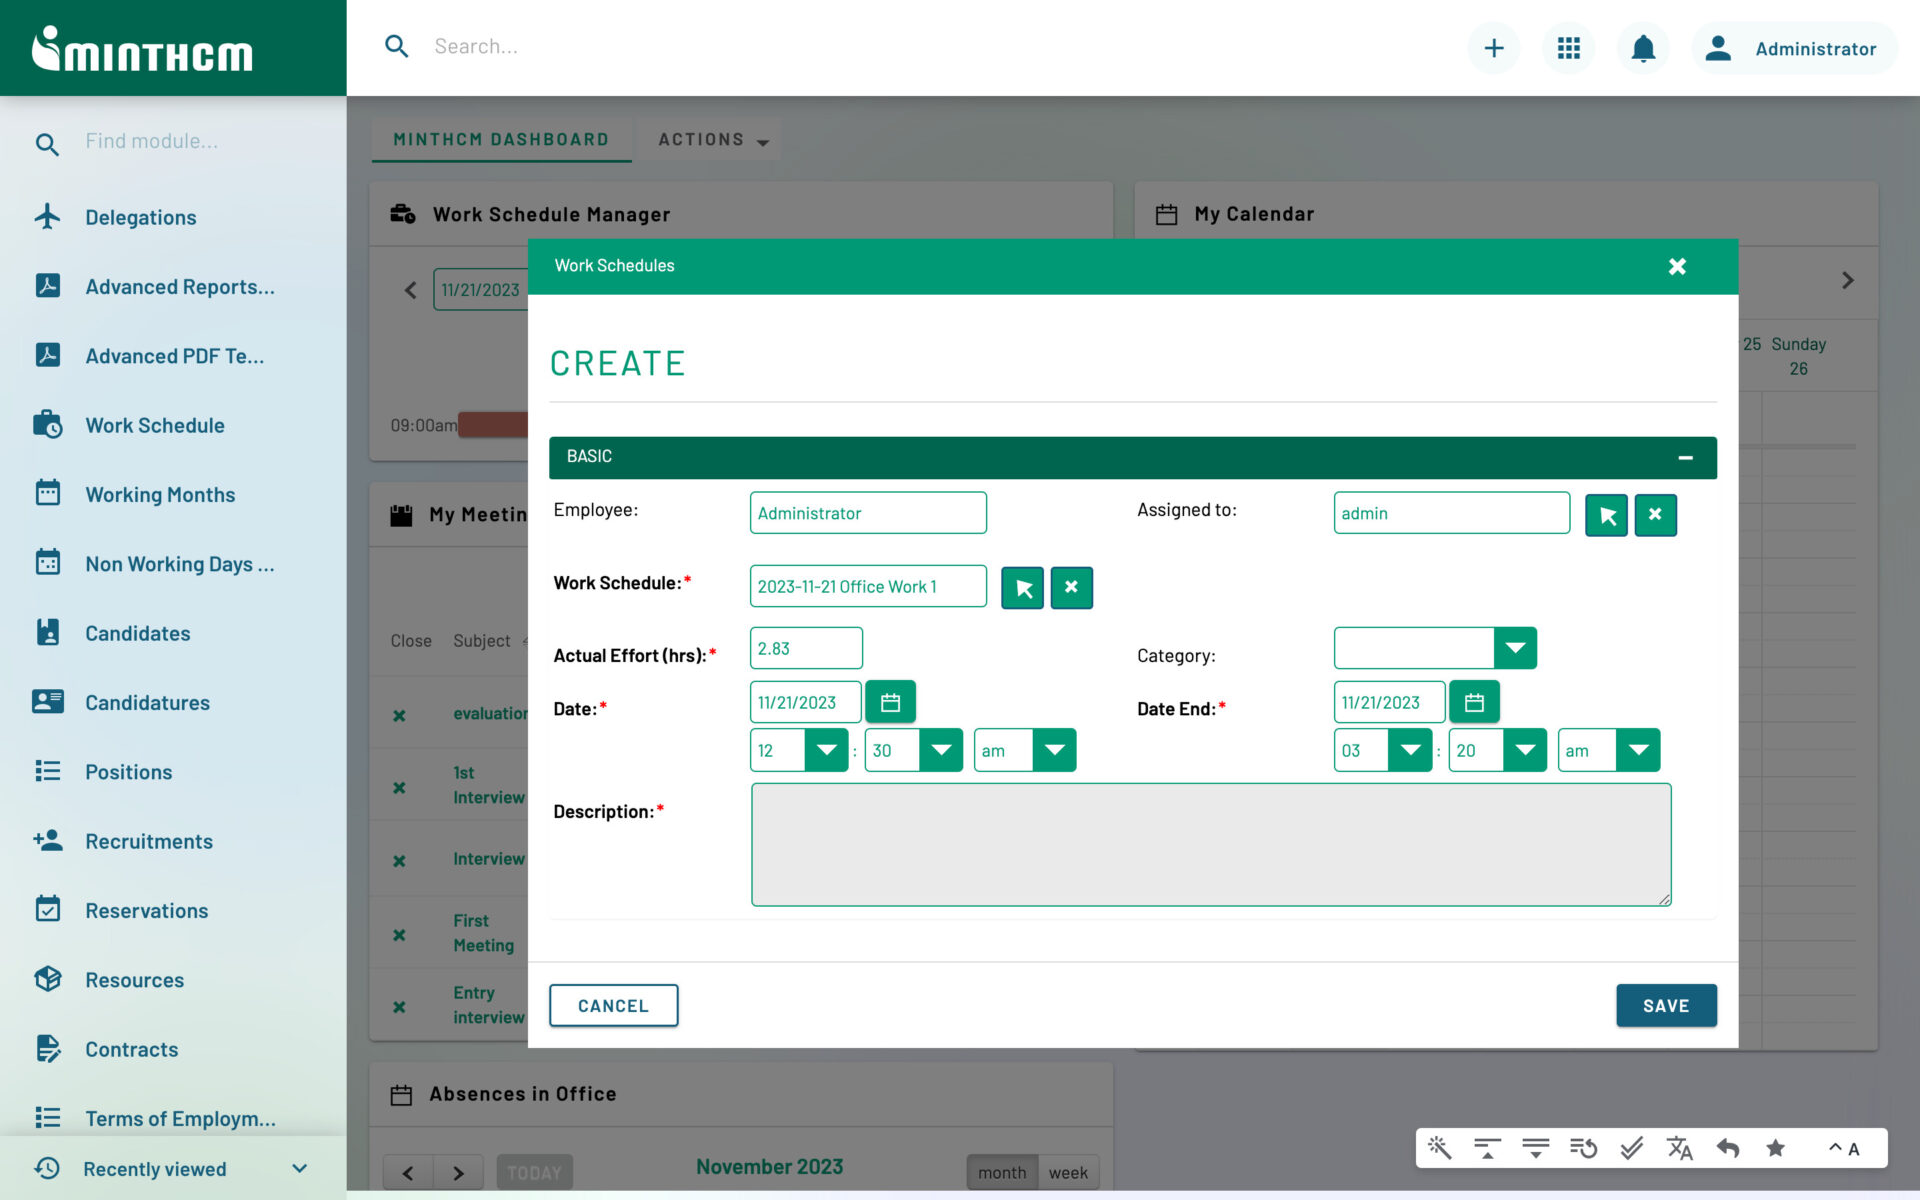Expand the start time hours dropdown
Screen dimensions: 1920x1200
point(827,750)
